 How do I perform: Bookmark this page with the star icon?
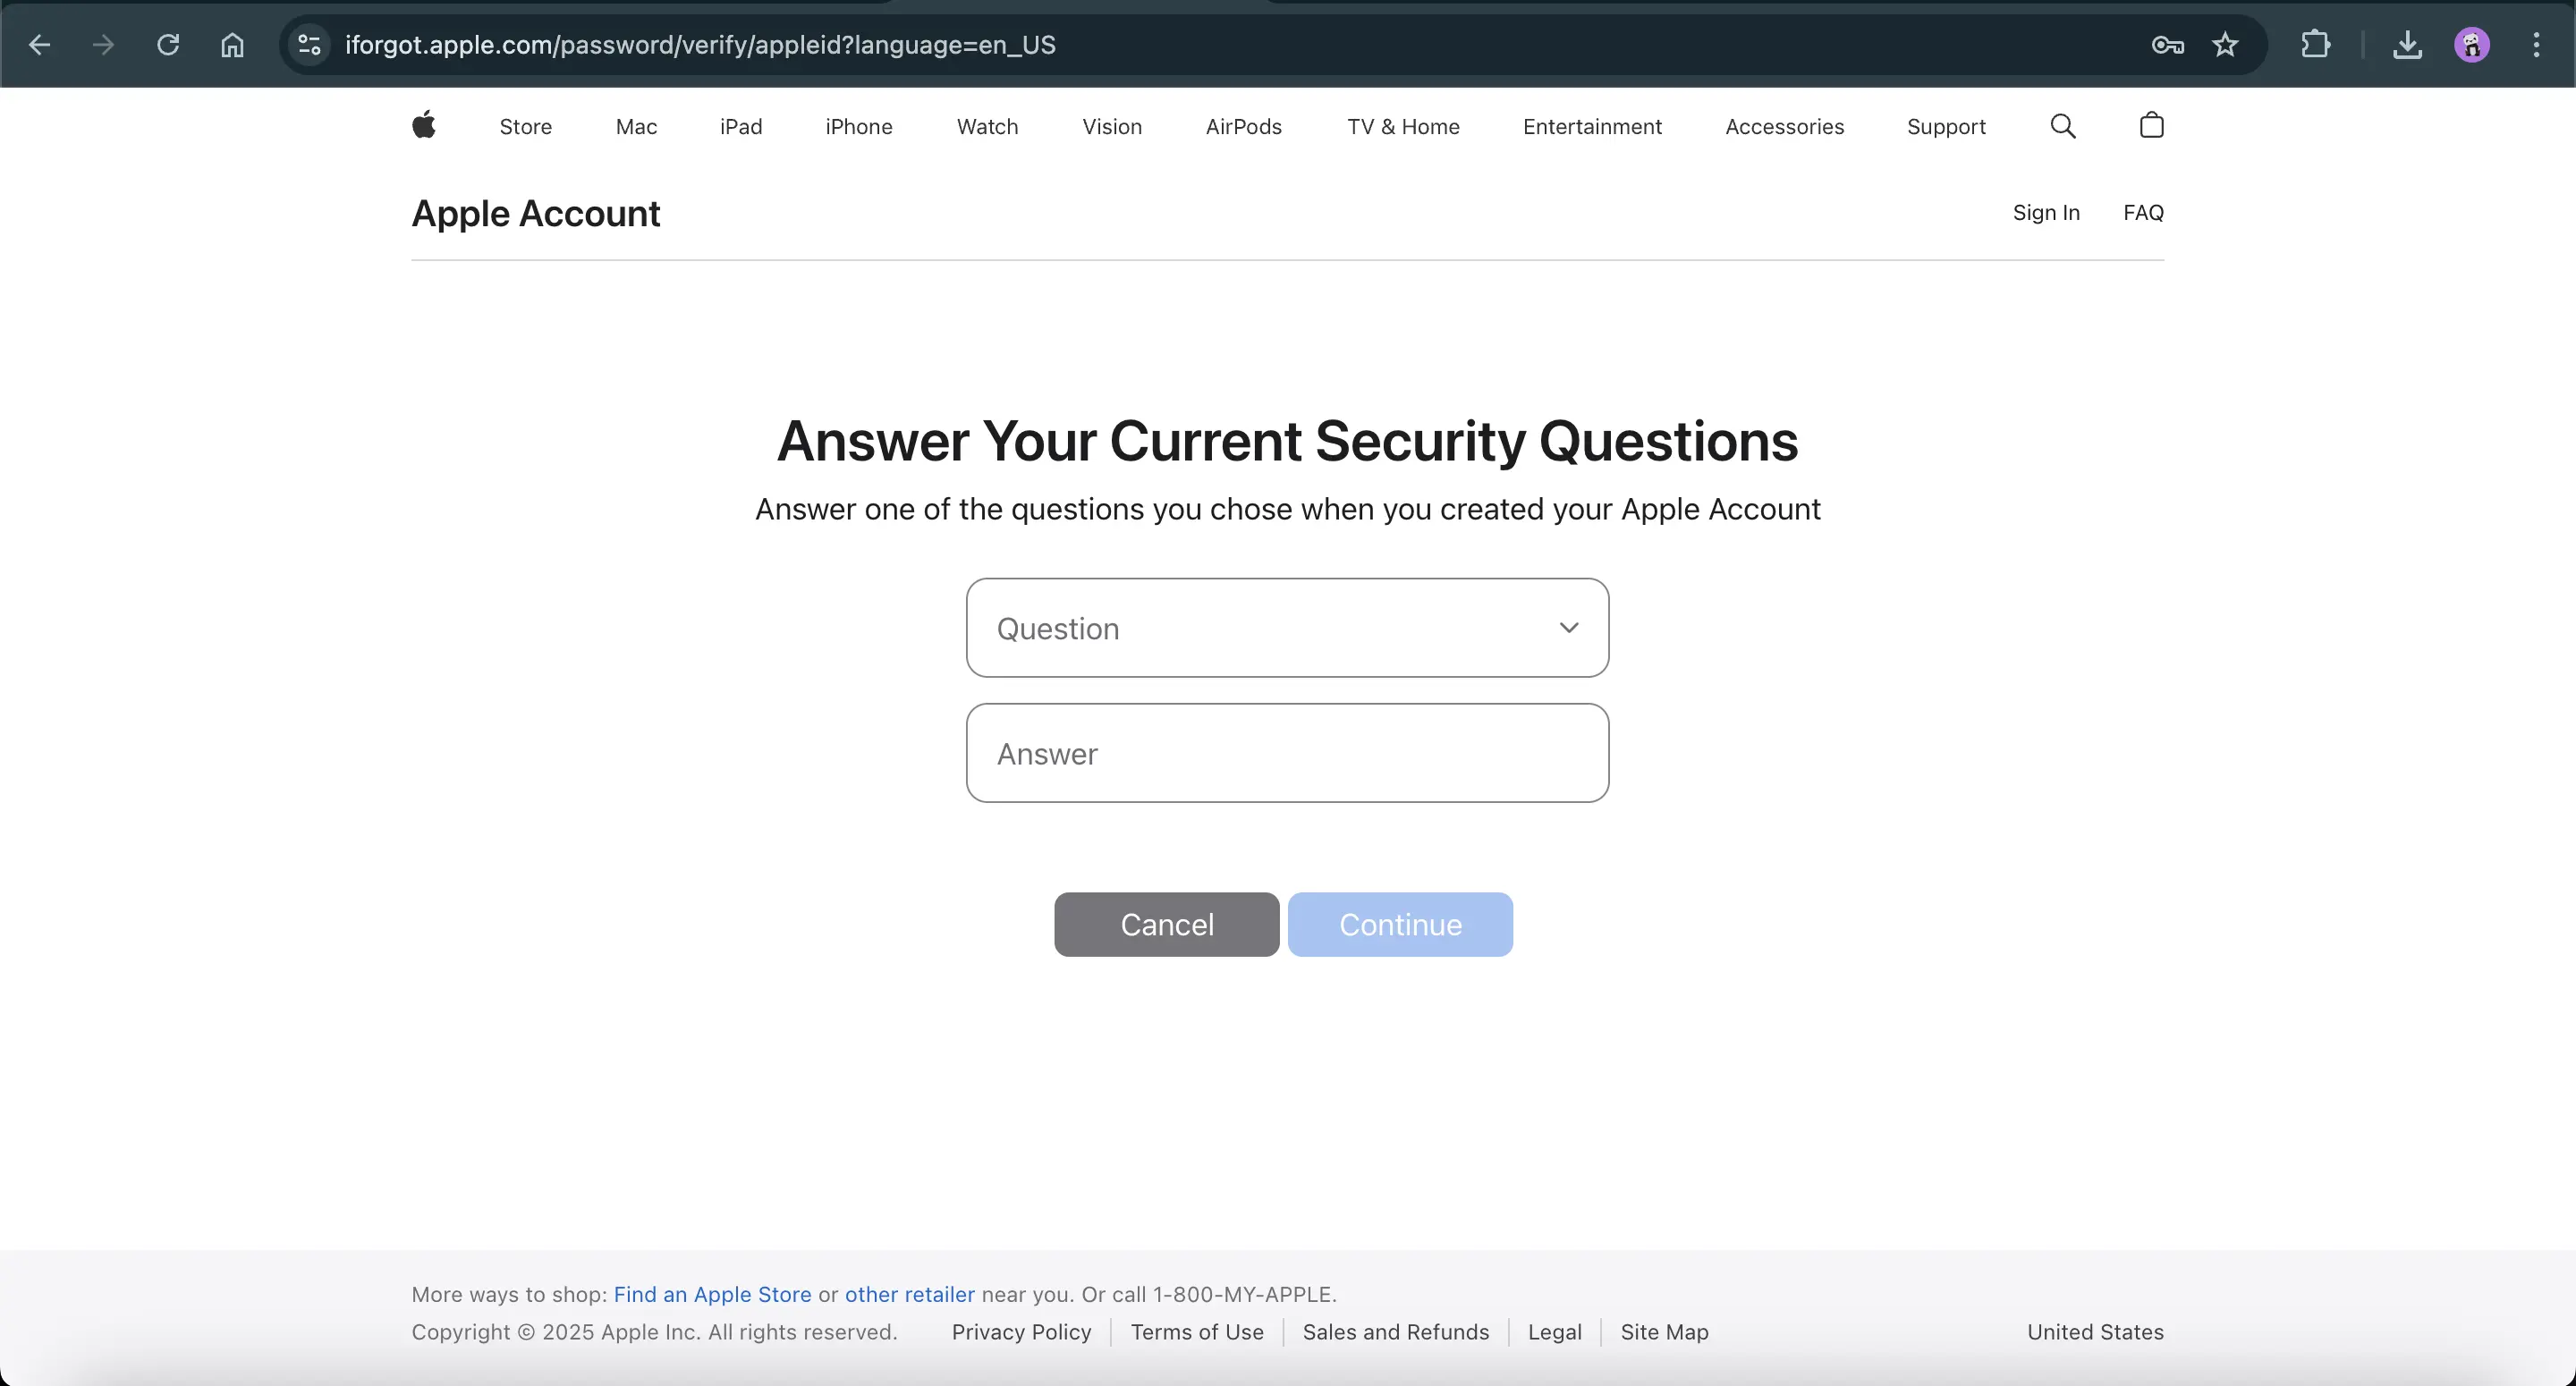[x=2225, y=45]
